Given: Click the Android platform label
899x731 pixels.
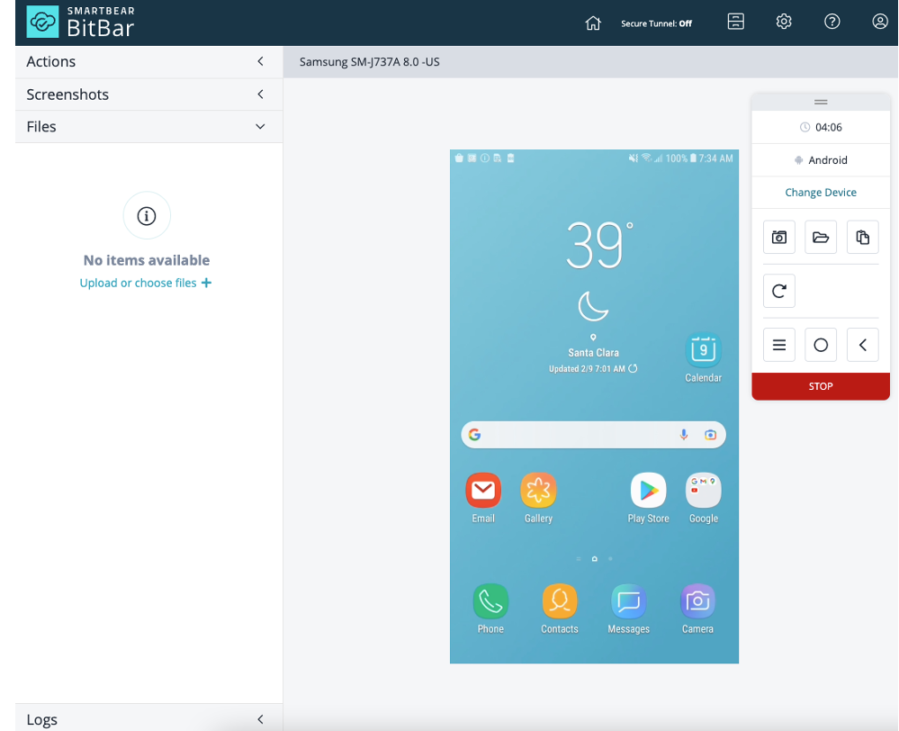Looking at the screenshot, I should click(820, 160).
